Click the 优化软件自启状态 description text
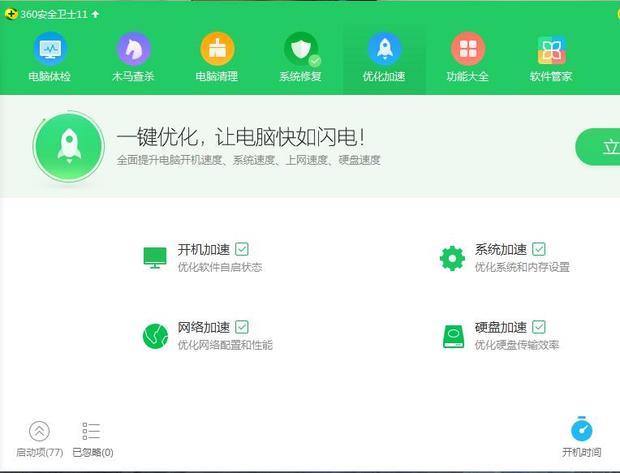 (220, 267)
